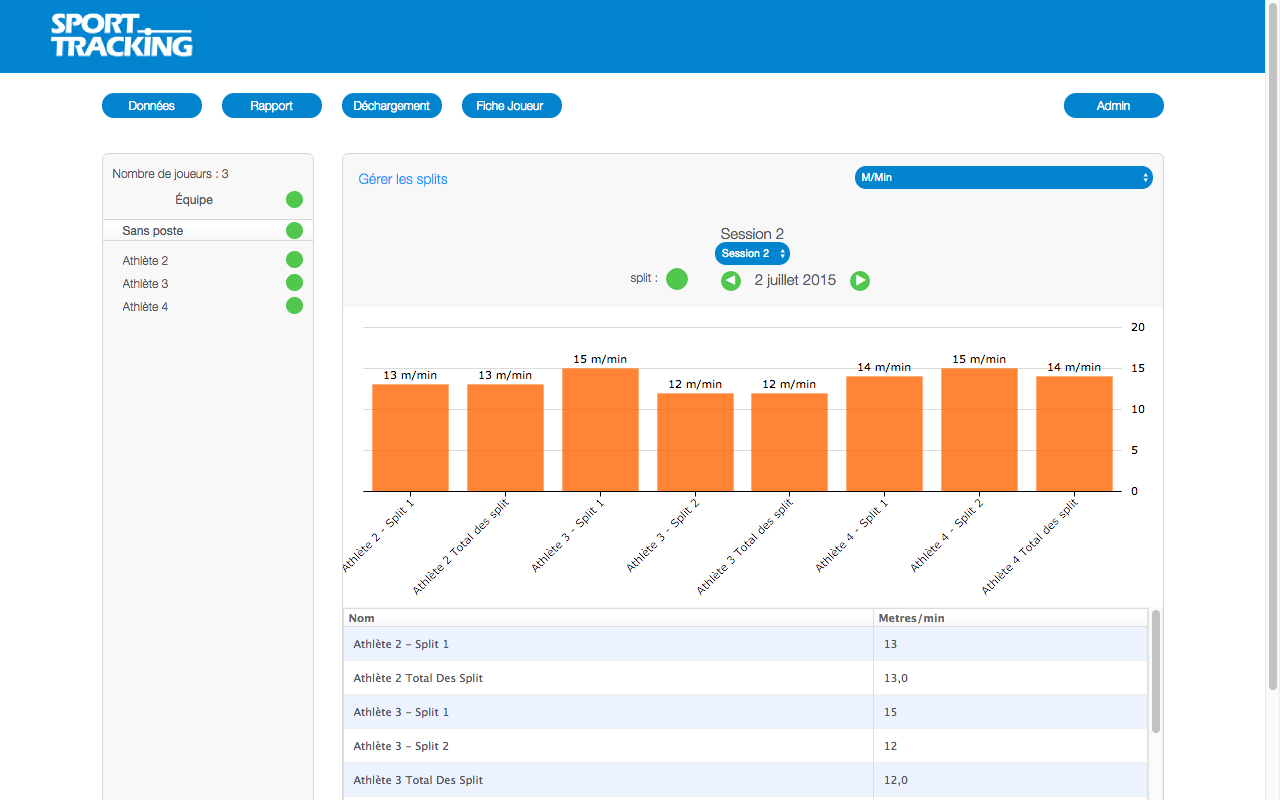Click the Athlète 3 - Split 1 bar
The height and width of the screenshot is (800, 1280).
[x=600, y=430]
